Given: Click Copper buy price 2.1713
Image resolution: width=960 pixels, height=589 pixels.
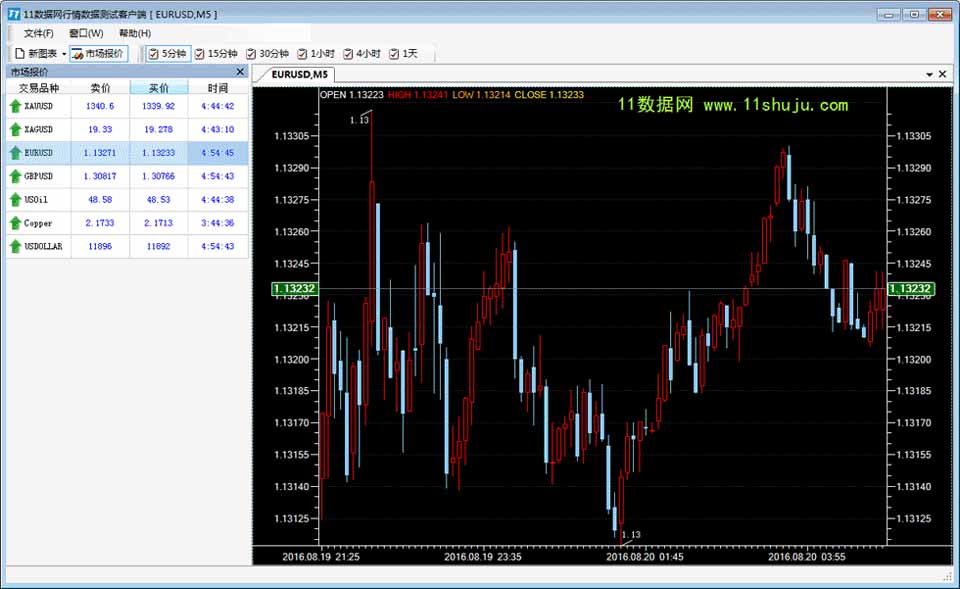Looking at the screenshot, I should (159, 223).
